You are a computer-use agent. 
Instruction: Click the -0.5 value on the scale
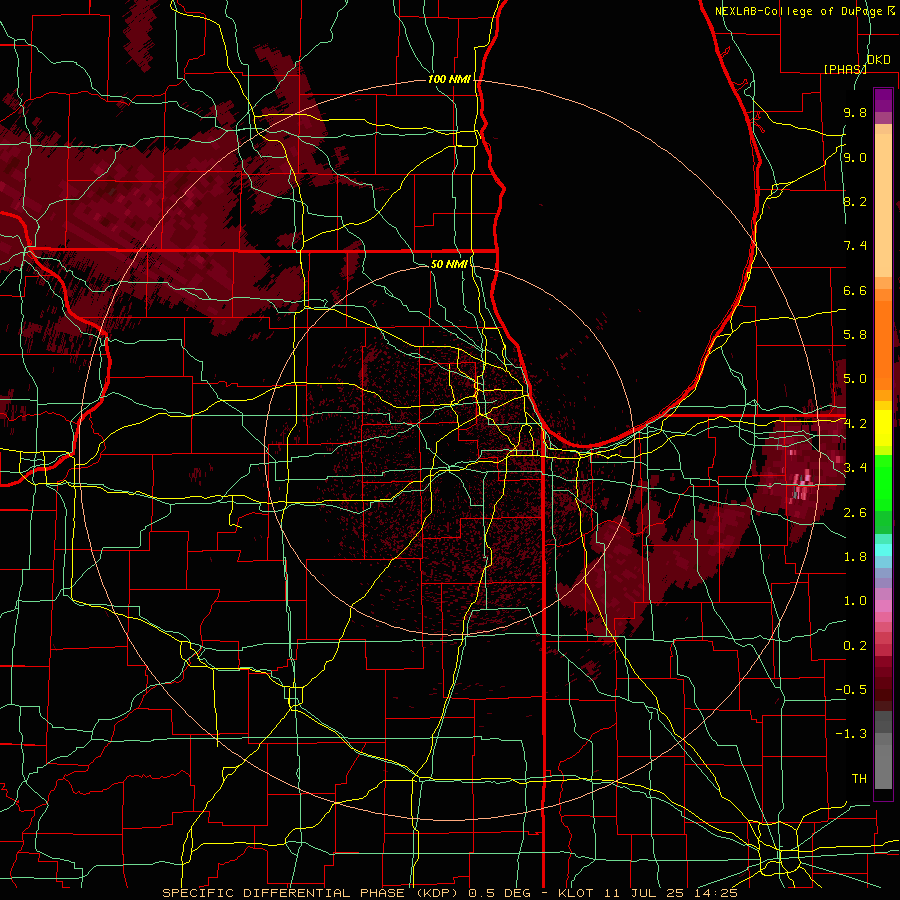[x=851, y=689]
